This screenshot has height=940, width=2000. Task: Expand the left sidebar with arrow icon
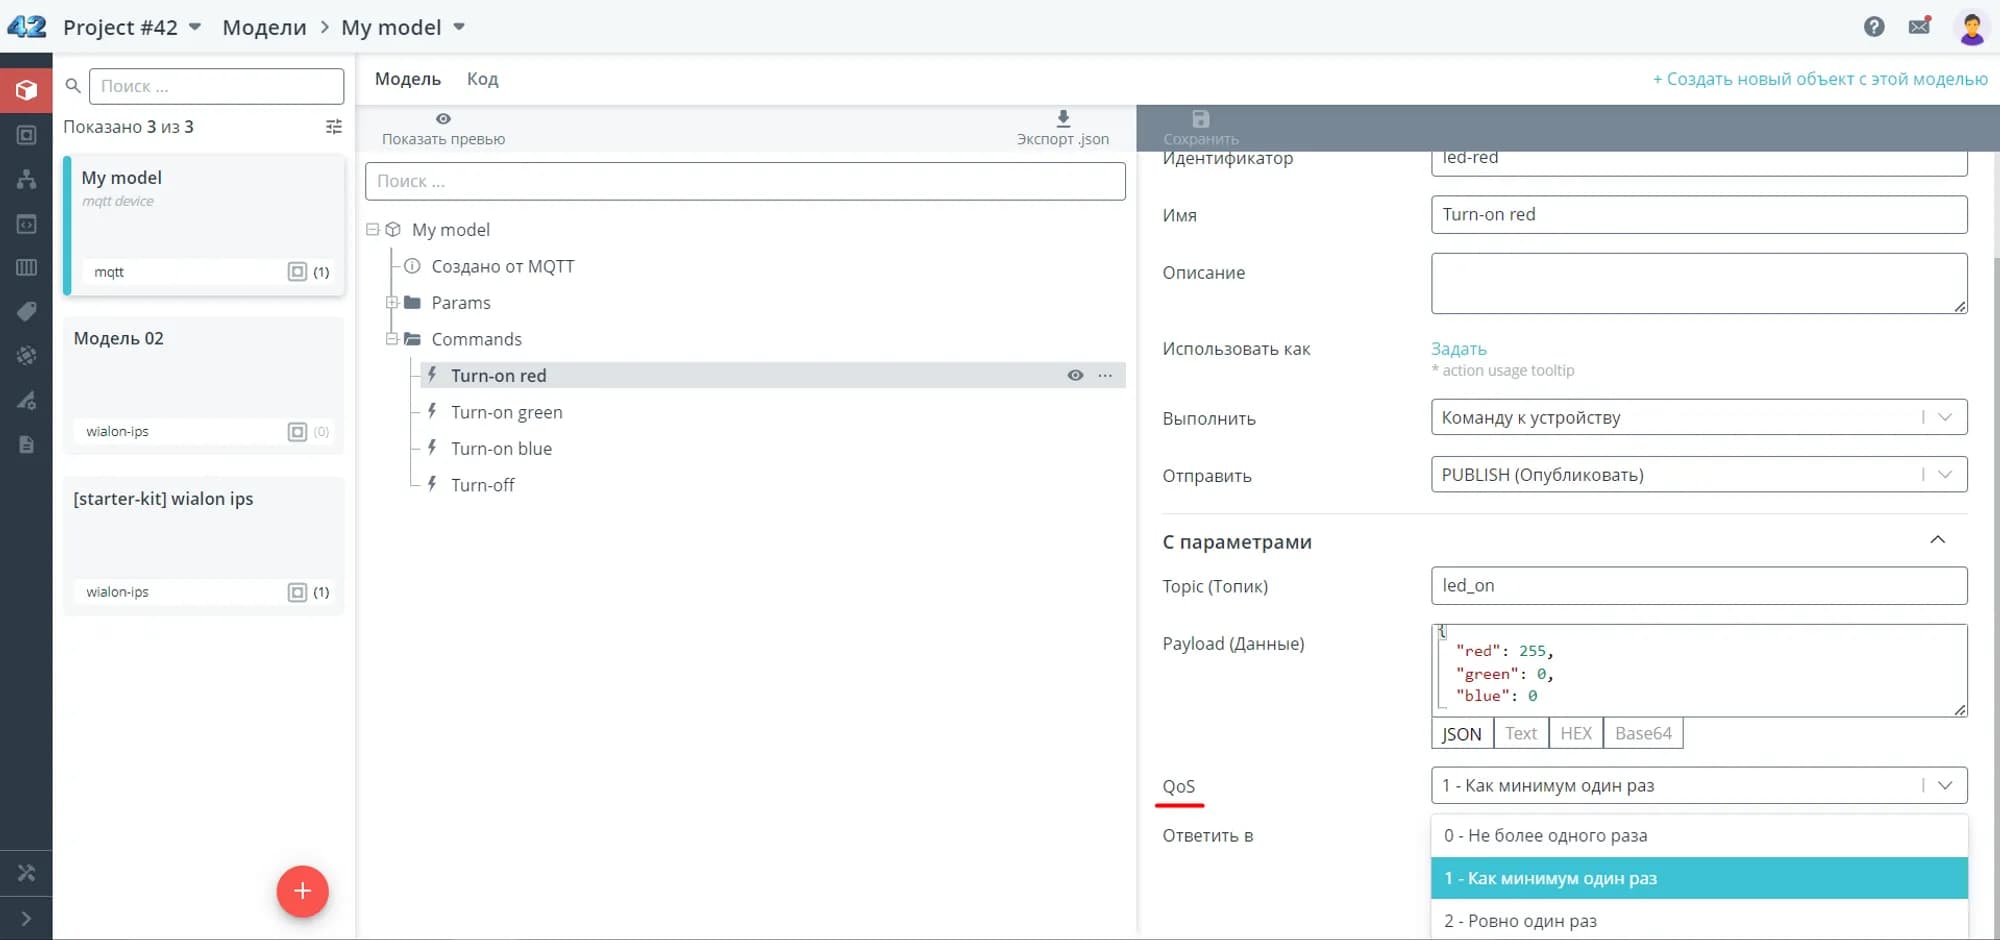coord(26,918)
